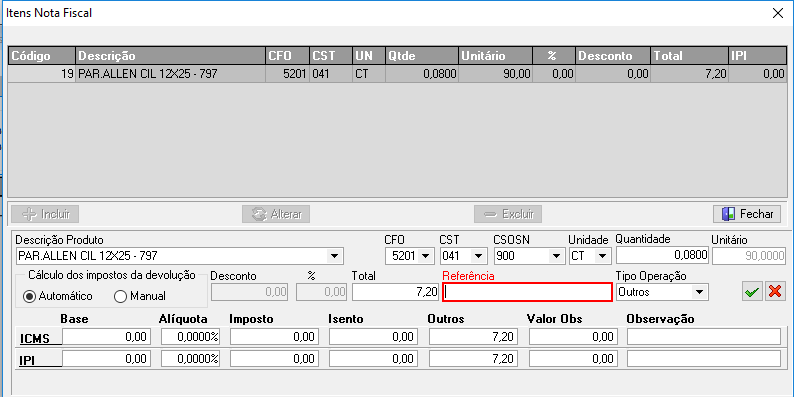
Task: Click the ICMS Alíquota field
Action: pos(190,337)
